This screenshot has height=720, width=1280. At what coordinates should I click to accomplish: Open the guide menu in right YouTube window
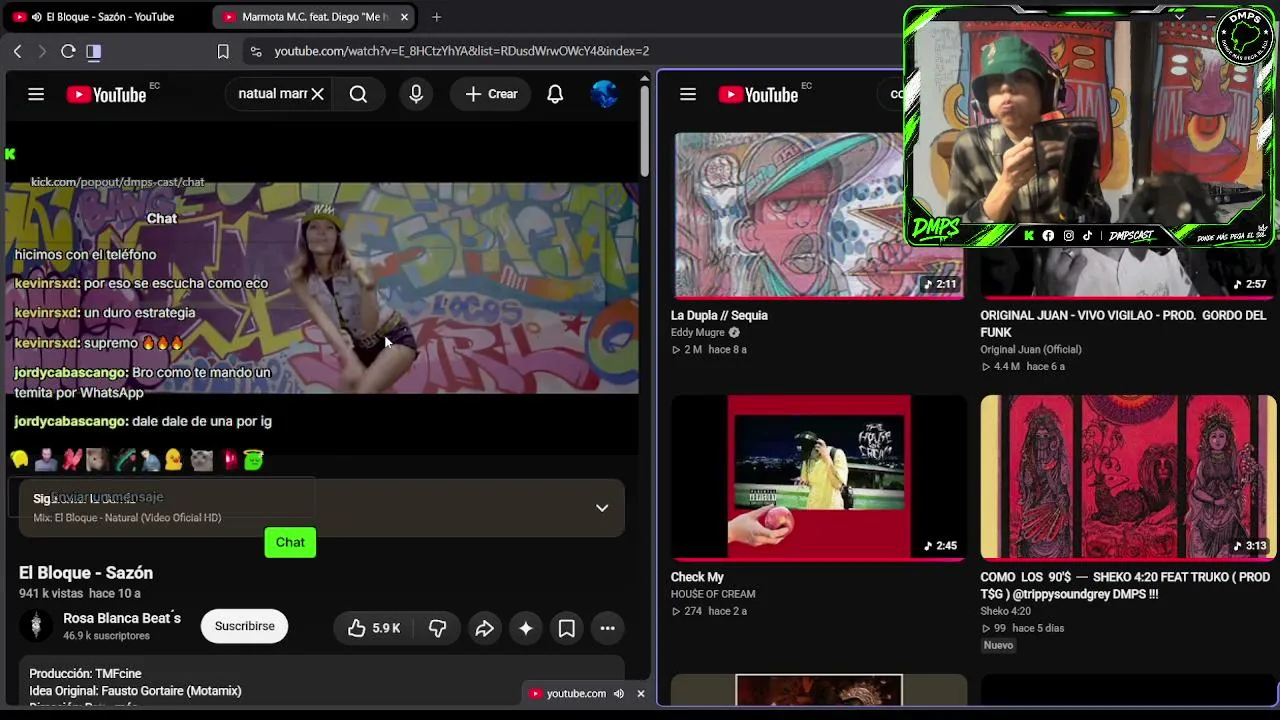[688, 94]
